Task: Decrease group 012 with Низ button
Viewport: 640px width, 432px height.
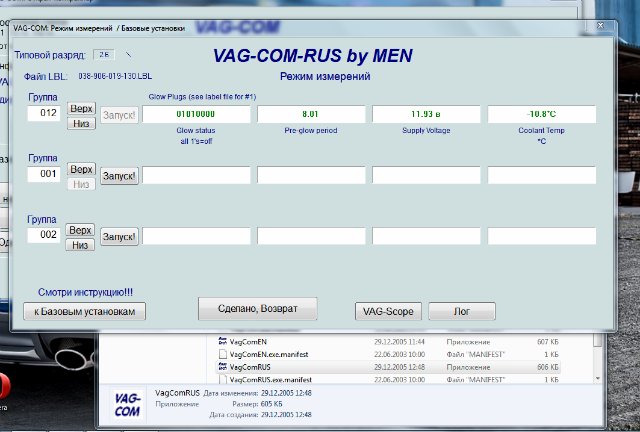Action: pyautogui.click(x=81, y=123)
